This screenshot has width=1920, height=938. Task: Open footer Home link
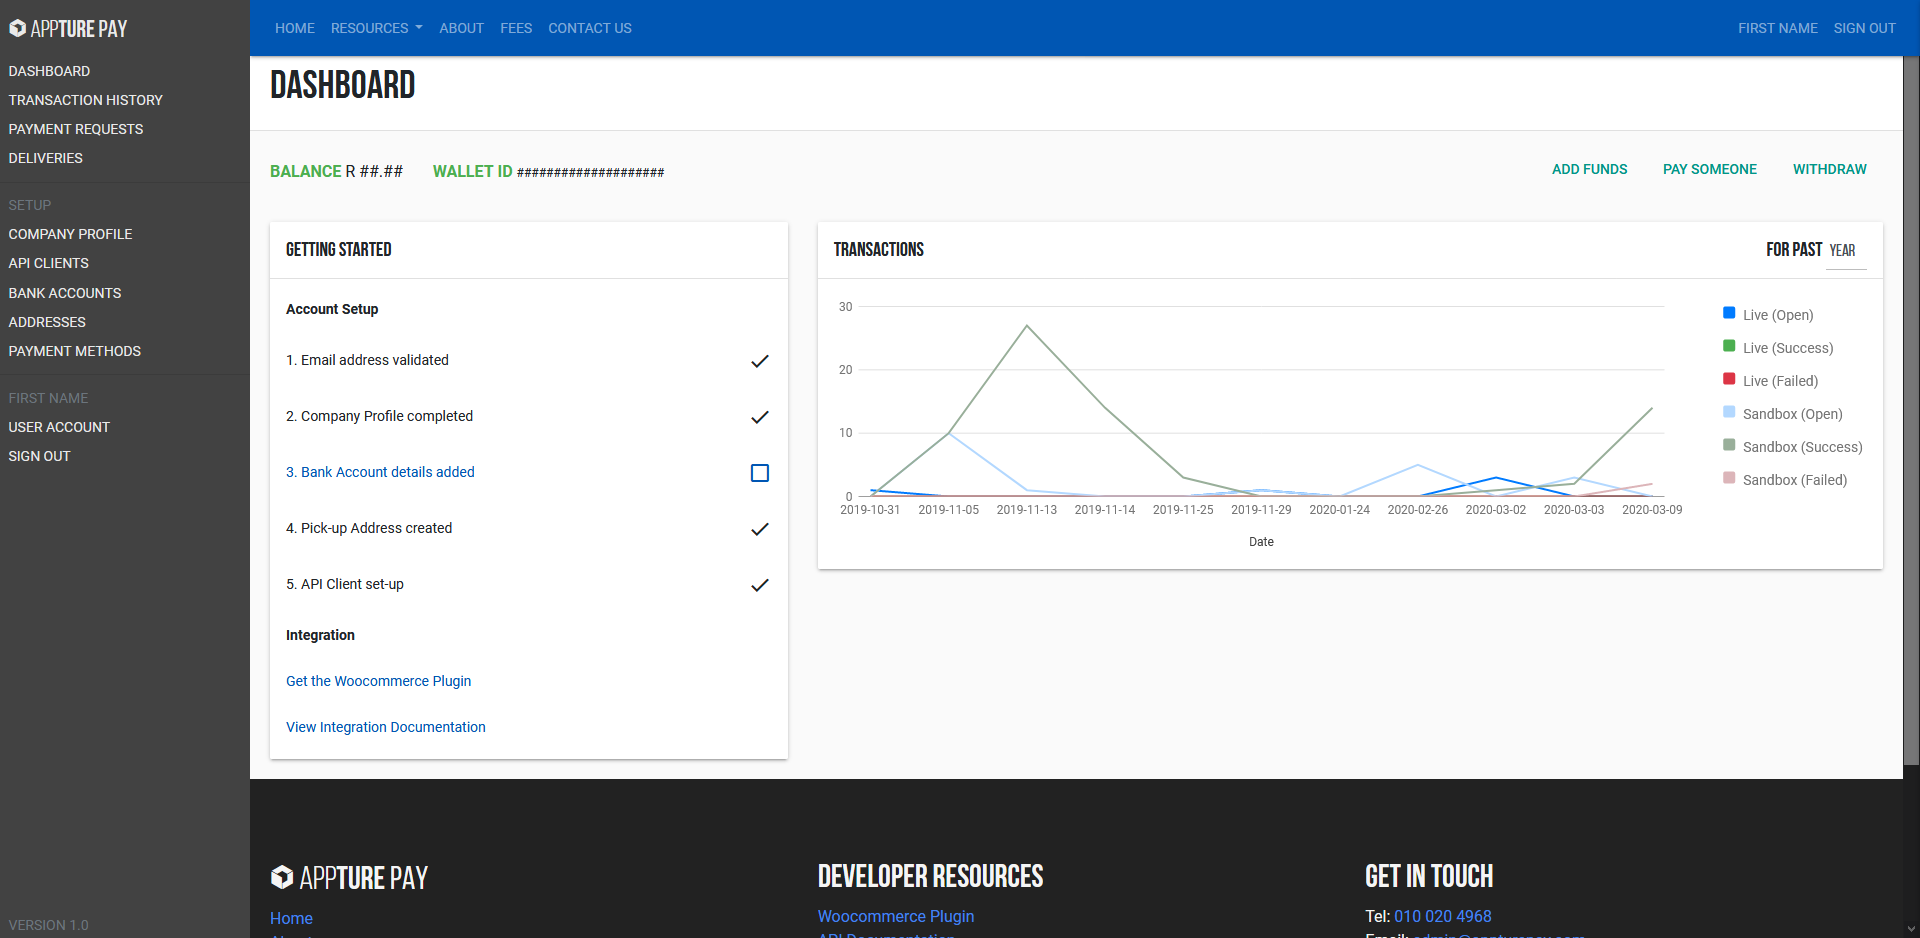291,918
